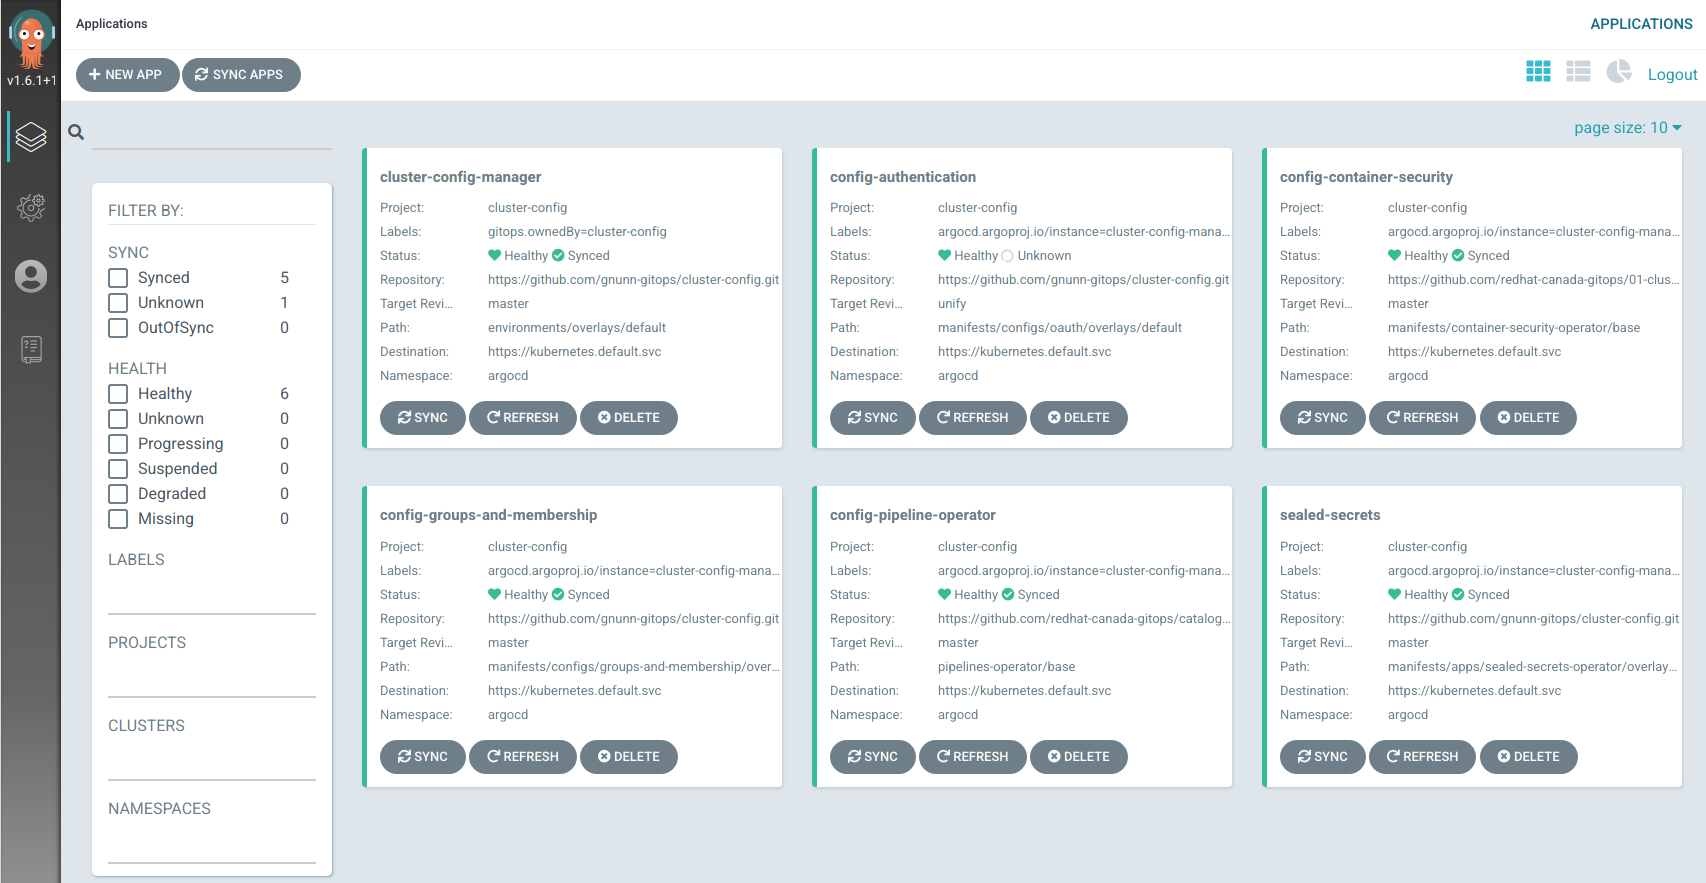Sync the config-authentication app
Screen dimensions: 1706x883
873,418
